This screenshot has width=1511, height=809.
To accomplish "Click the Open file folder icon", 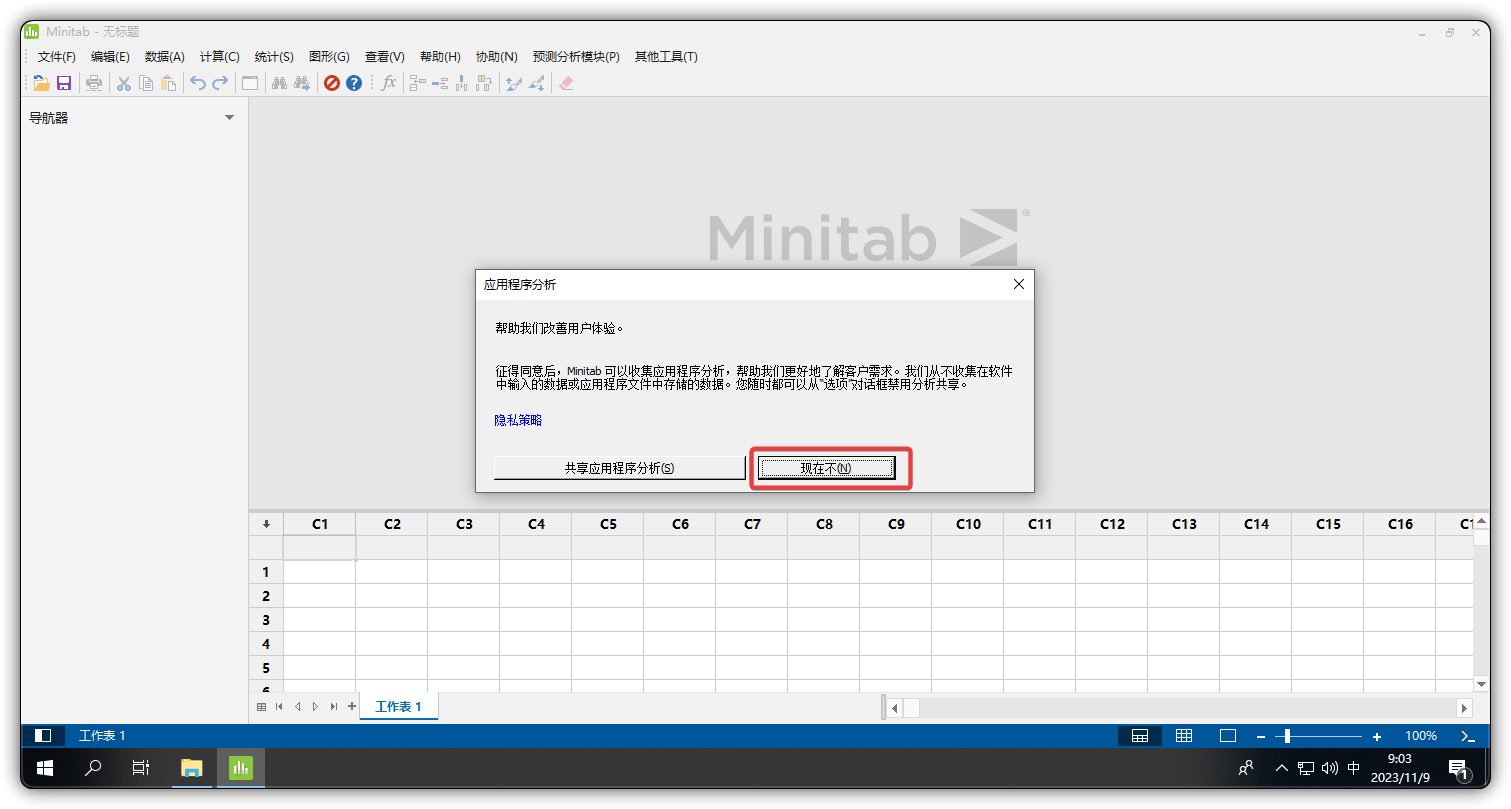I will pyautogui.click(x=41, y=83).
